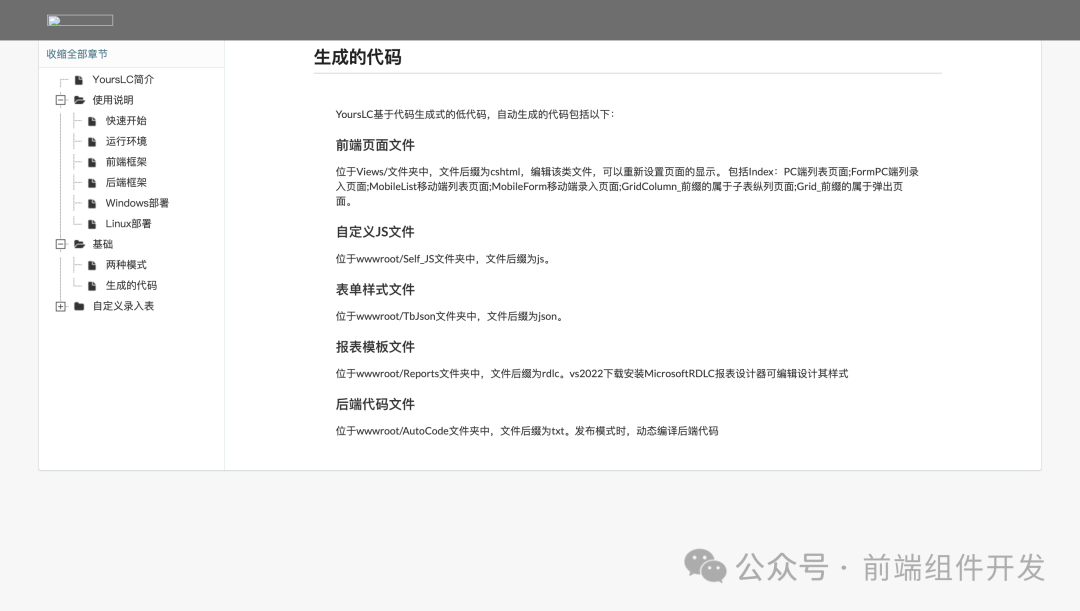Click the document icon beside 生成的代码
The width and height of the screenshot is (1080, 611).
point(92,285)
